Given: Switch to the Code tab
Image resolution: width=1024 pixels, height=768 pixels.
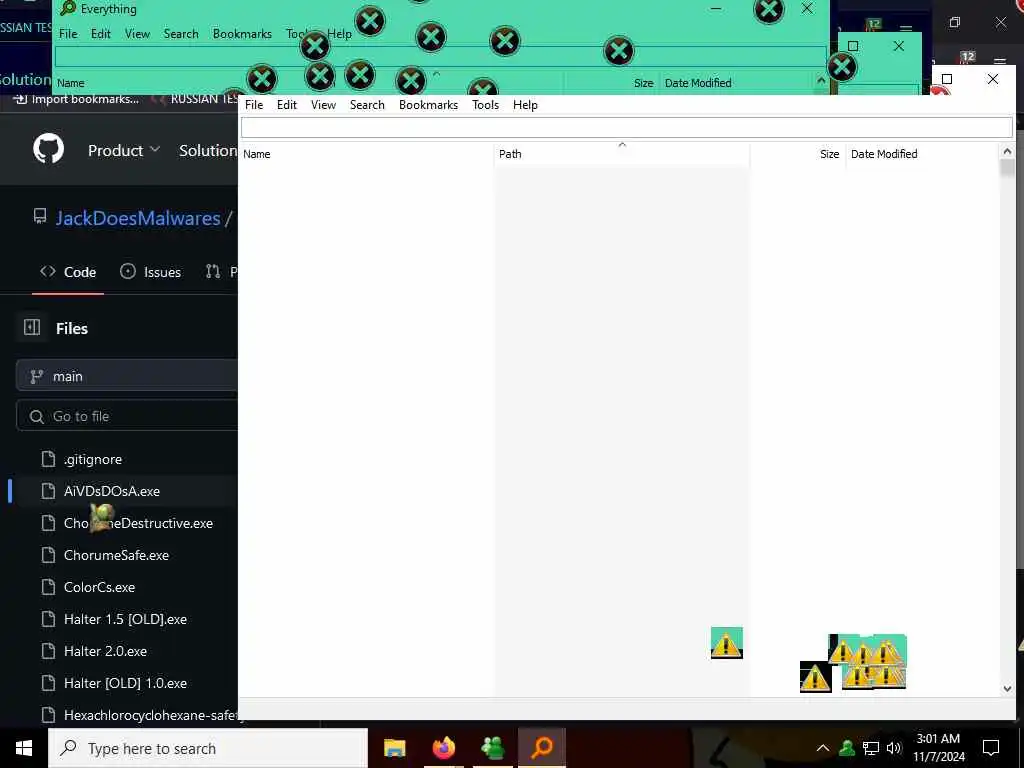Looking at the screenshot, I should click(68, 272).
